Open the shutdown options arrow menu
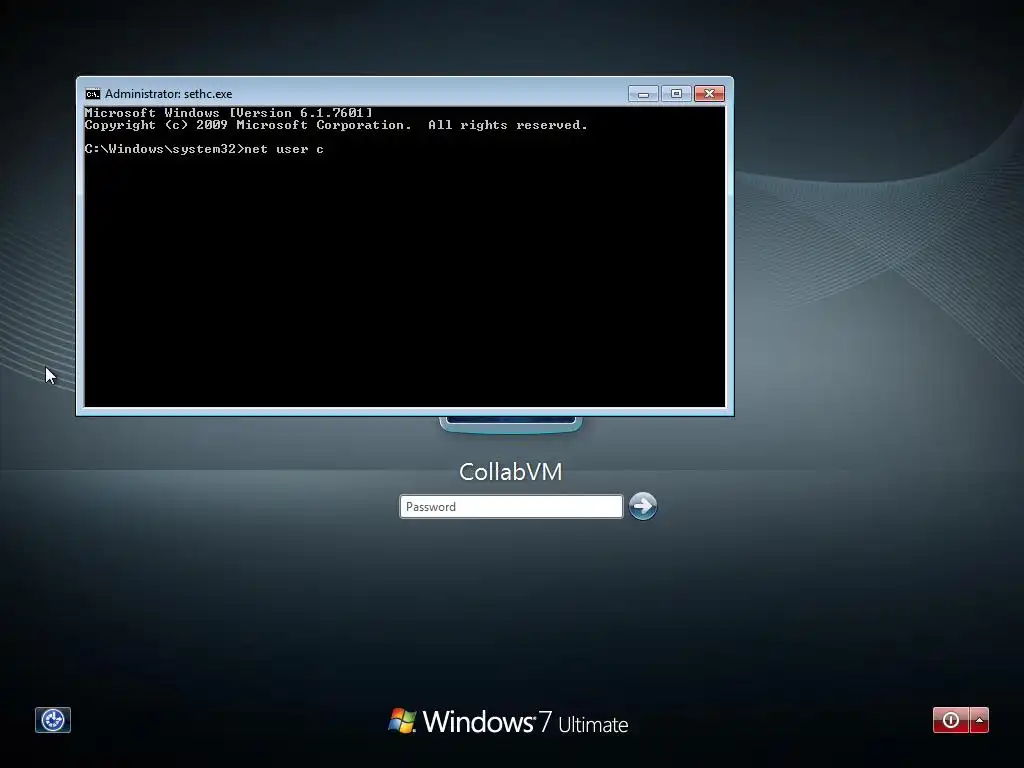This screenshot has height=768, width=1024. (980, 720)
